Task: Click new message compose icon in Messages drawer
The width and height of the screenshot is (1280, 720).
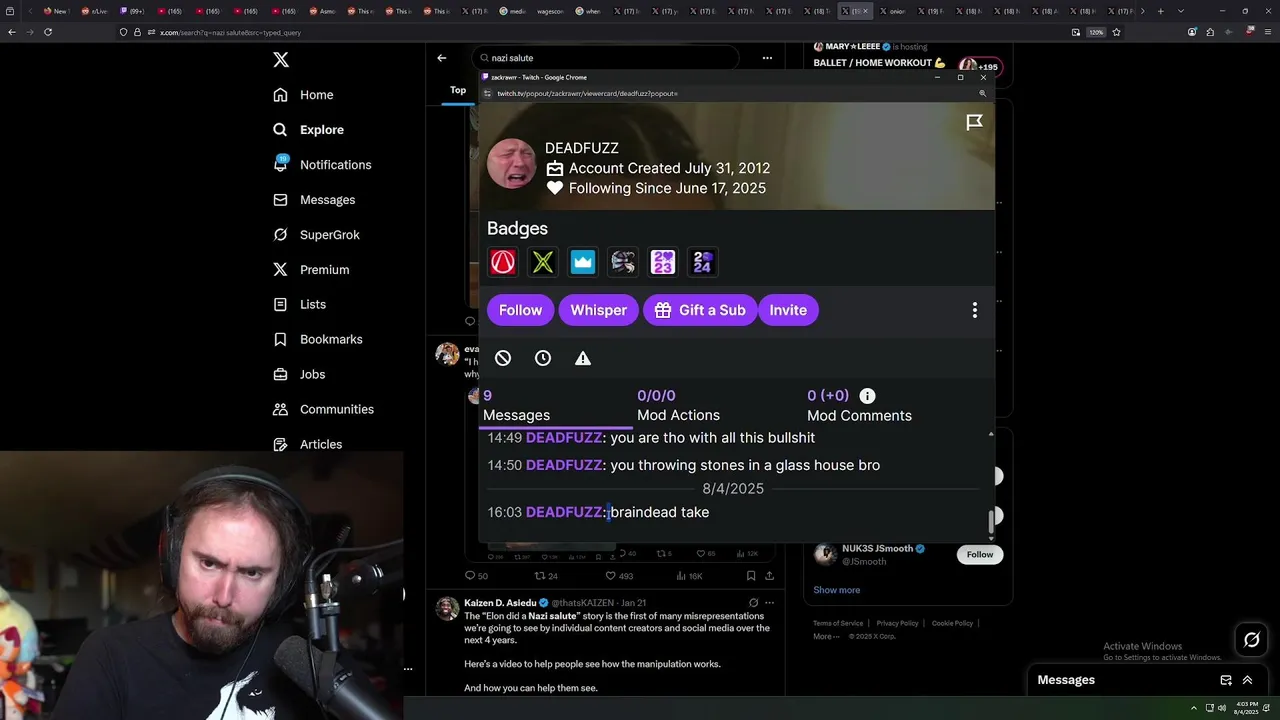Action: coord(1226,680)
